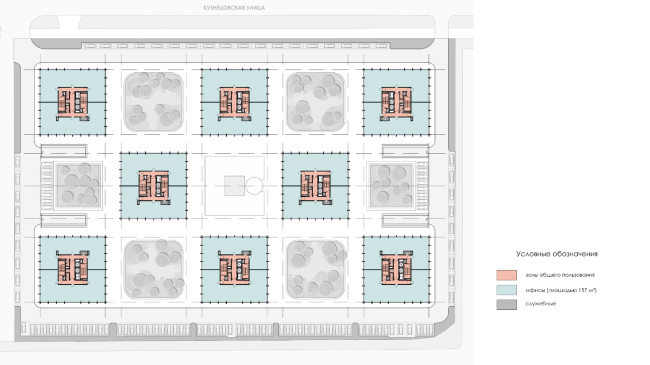
Task: Click the 'Кузнецовская улица' street label
Action: (x=234, y=7)
